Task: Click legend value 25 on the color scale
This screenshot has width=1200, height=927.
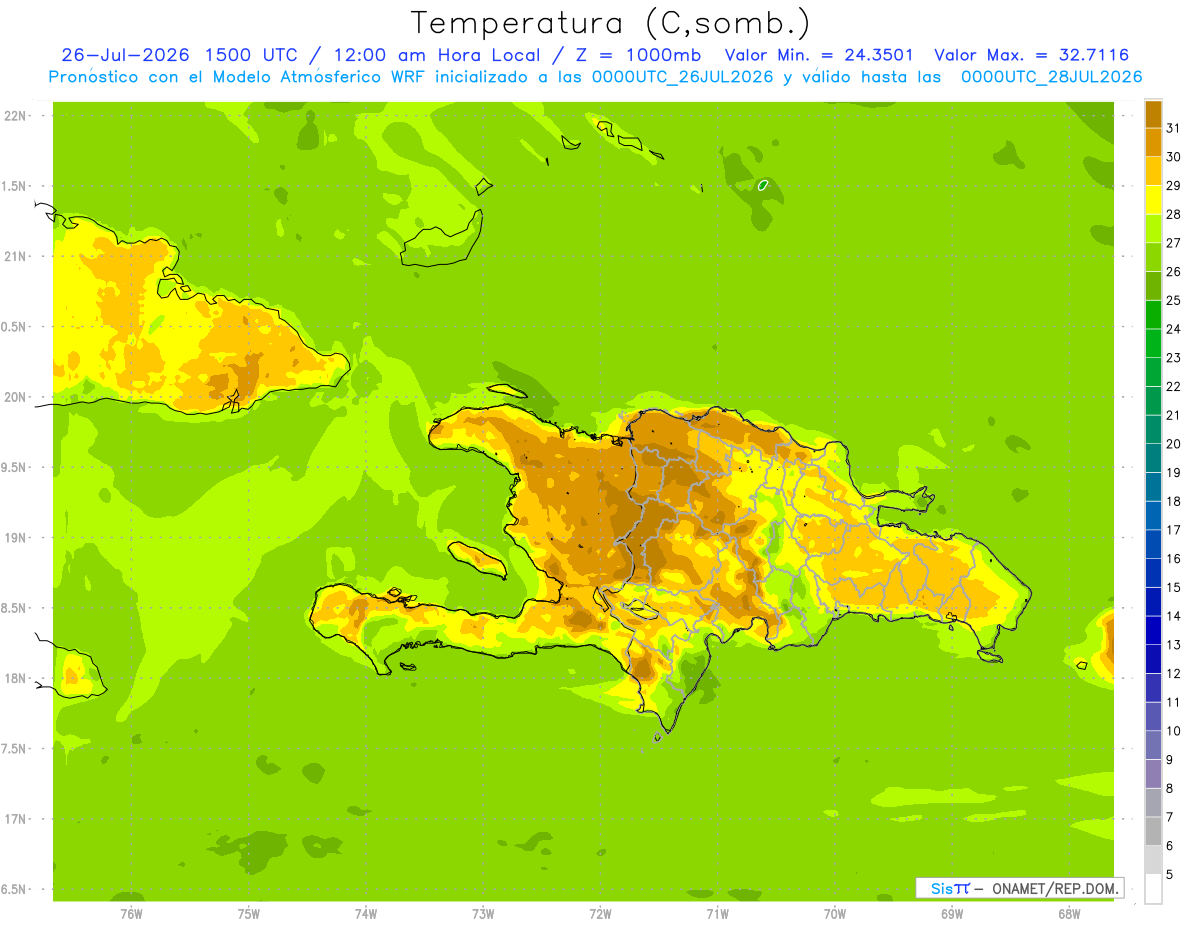Action: pos(1174,300)
